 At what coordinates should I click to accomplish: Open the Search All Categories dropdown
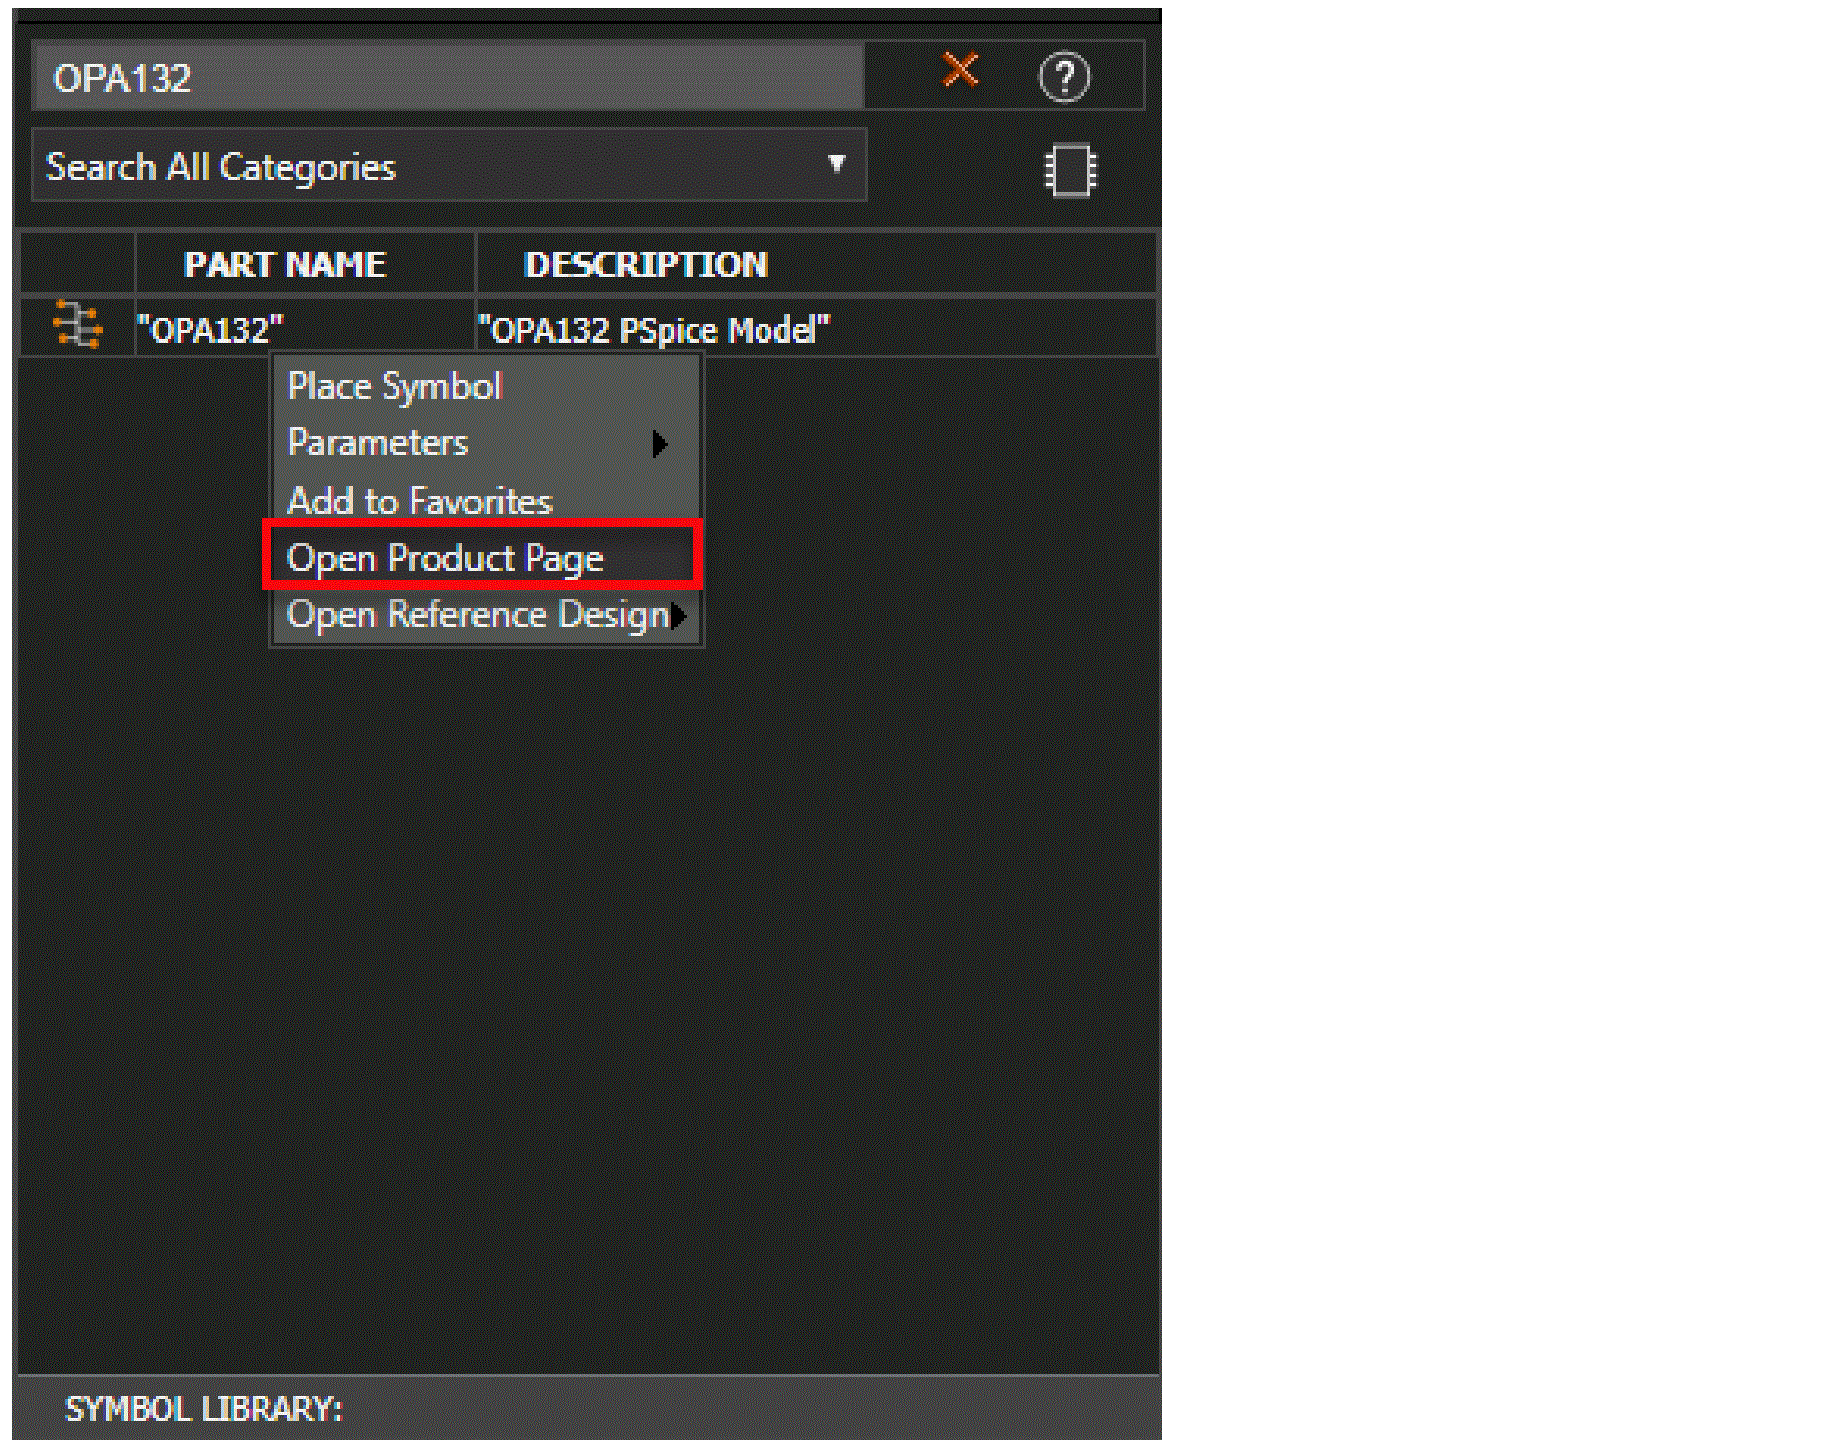[449, 166]
